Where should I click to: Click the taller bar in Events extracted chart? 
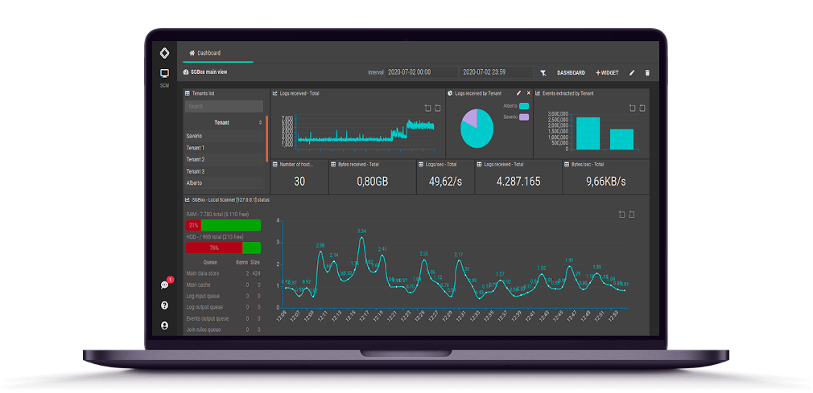(x=588, y=133)
